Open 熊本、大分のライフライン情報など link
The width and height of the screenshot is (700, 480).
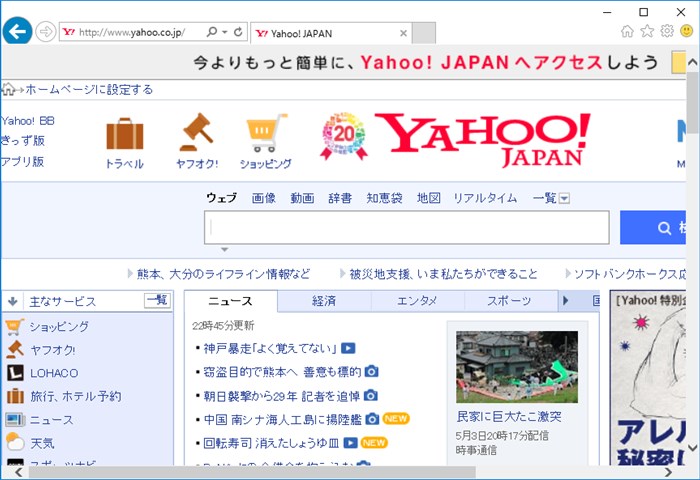click(223, 274)
